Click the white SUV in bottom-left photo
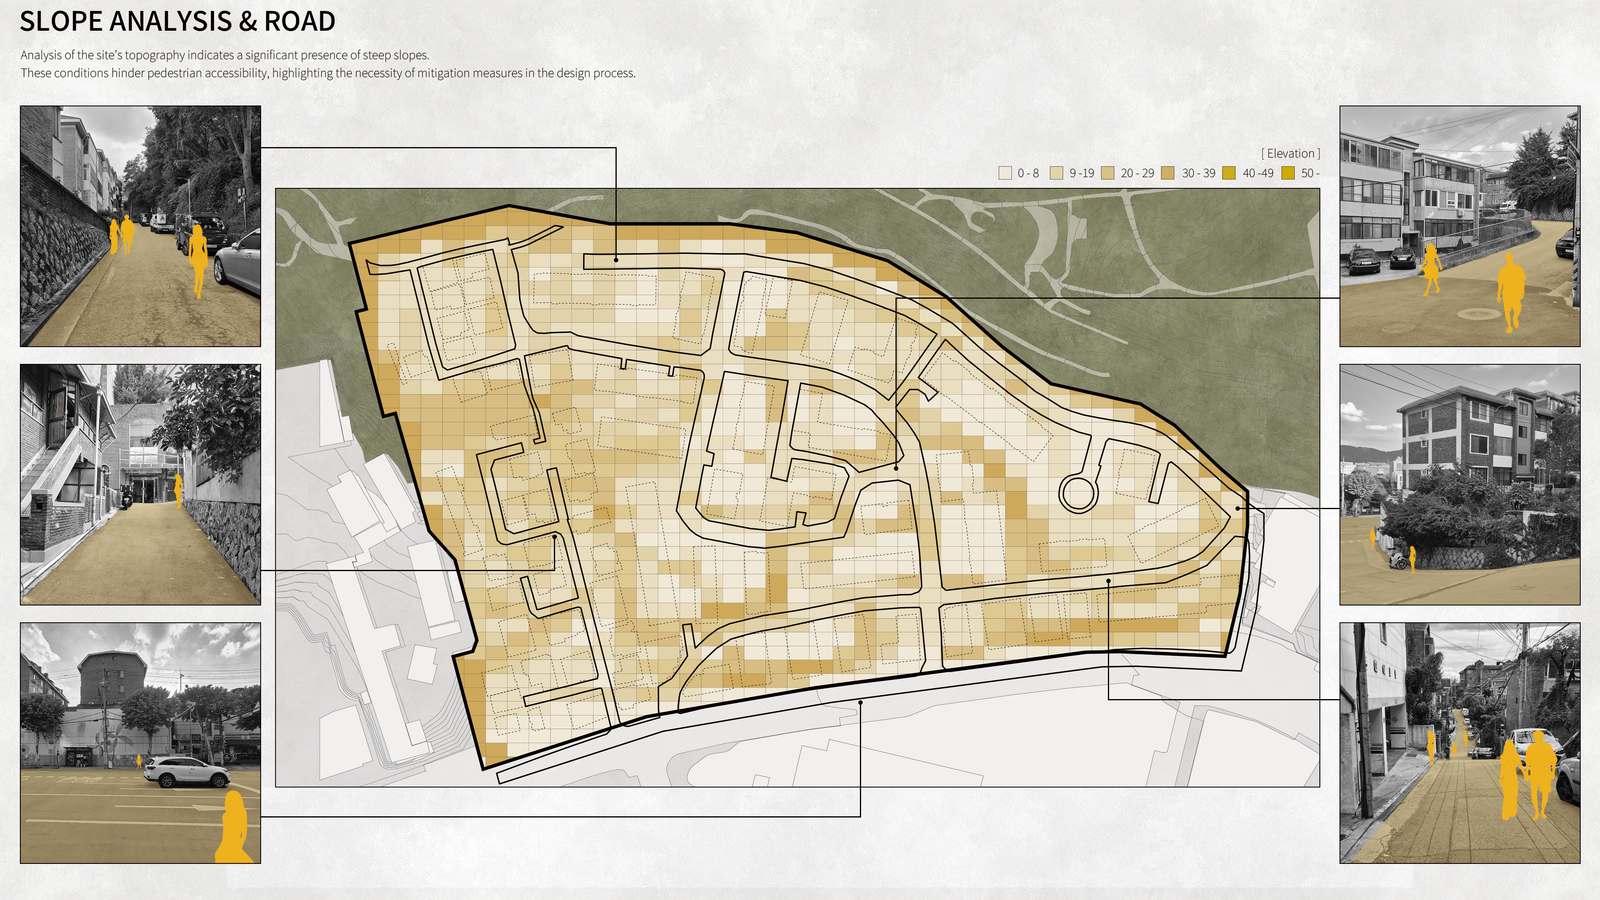Viewport: 1600px width, 900px height. 186,771
